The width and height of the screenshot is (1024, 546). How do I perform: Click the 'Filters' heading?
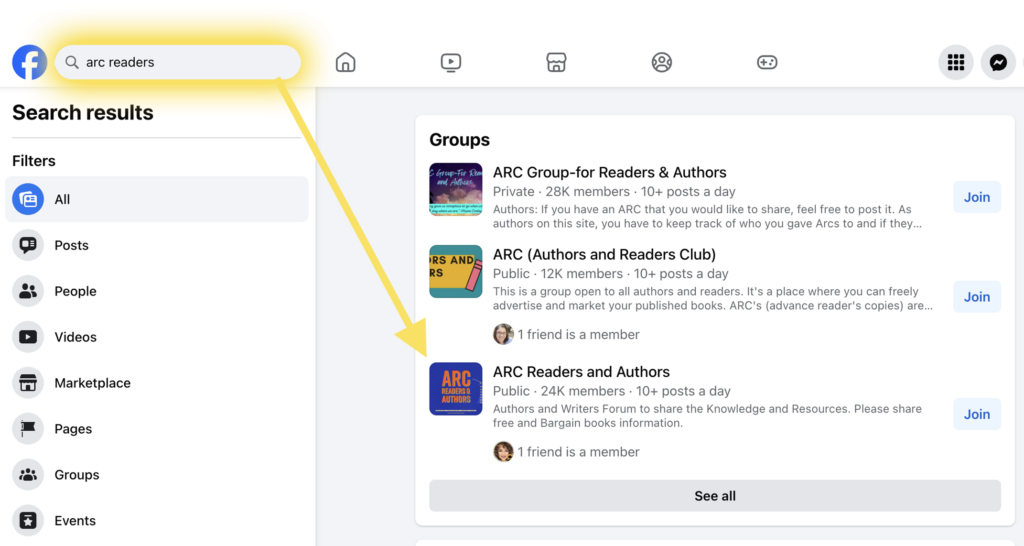[34, 161]
